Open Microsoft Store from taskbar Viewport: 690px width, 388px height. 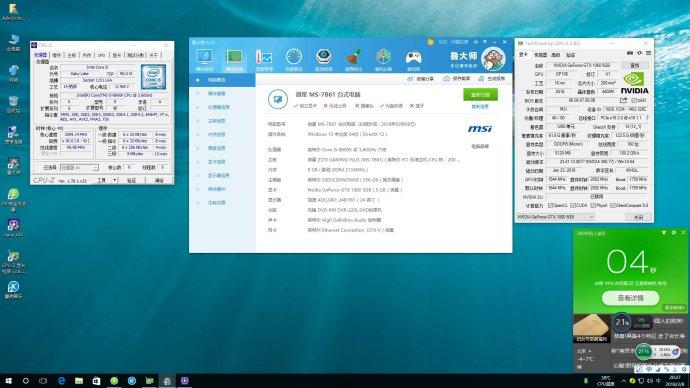click(x=96, y=381)
